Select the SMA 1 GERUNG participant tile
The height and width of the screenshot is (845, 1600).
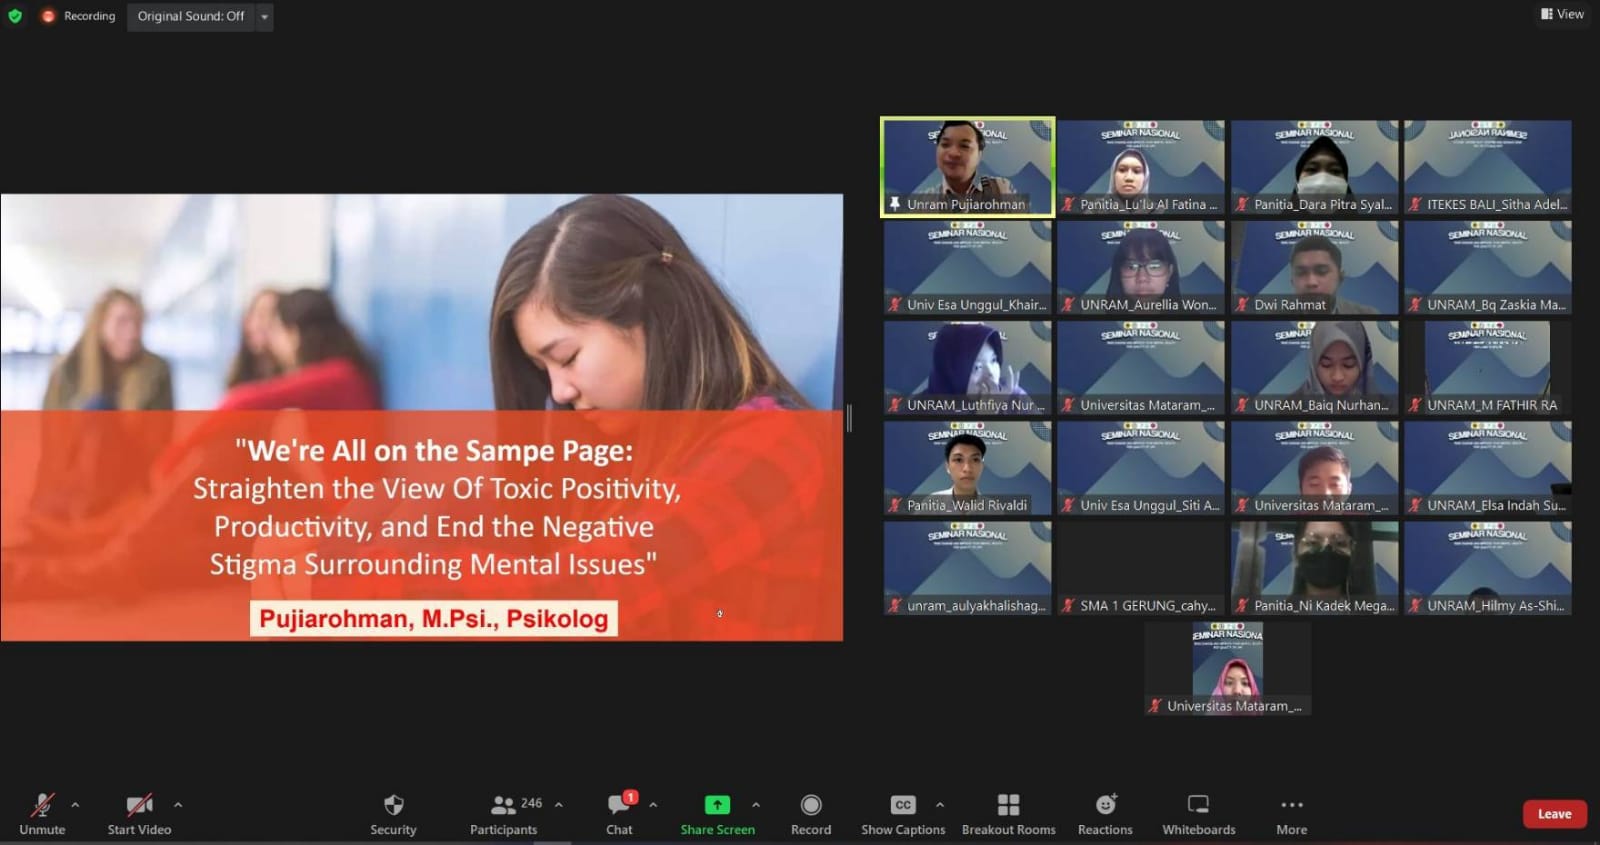[1141, 568]
